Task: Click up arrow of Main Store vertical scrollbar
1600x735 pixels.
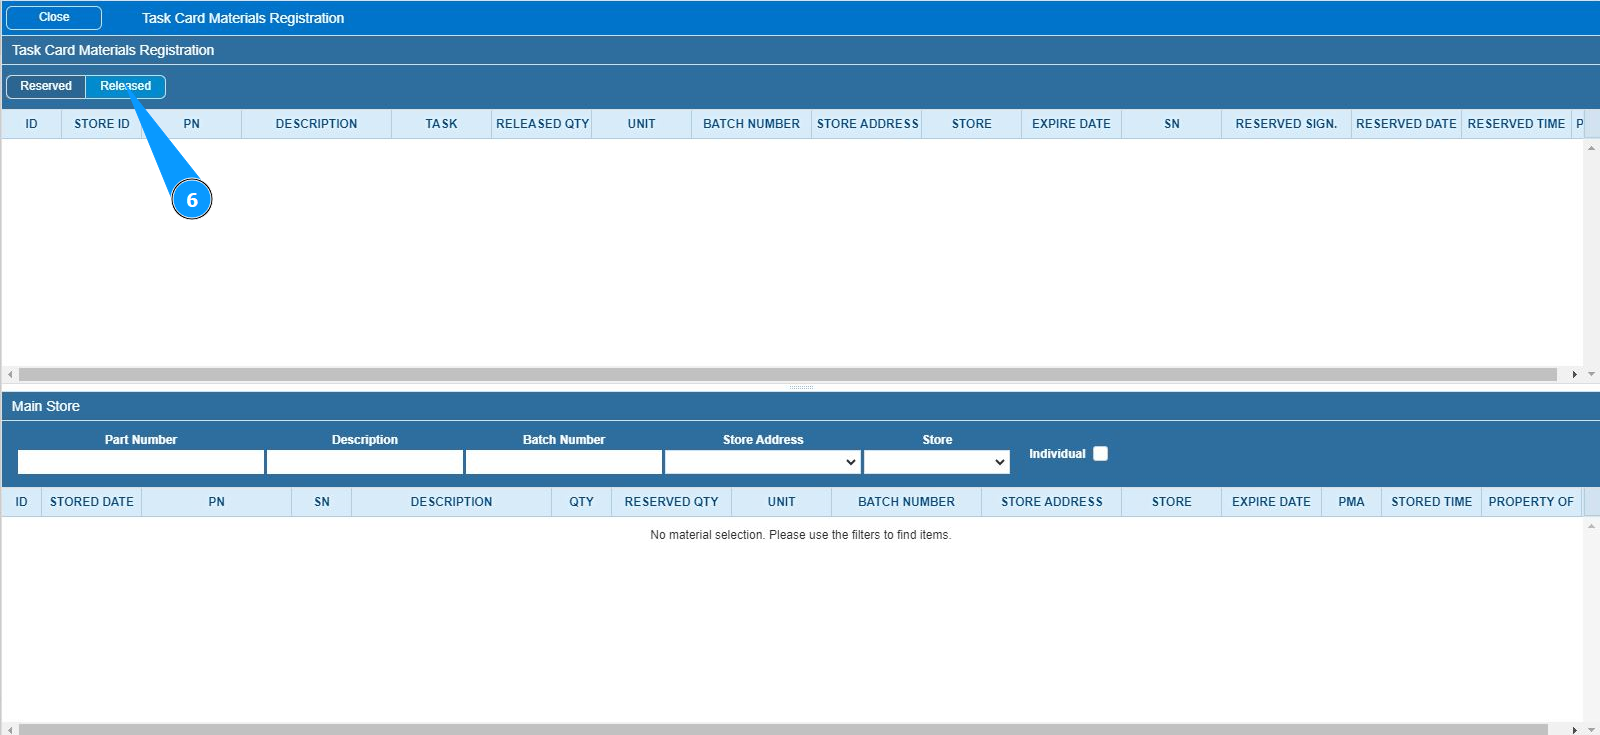Action: (x=1591, y=526)
